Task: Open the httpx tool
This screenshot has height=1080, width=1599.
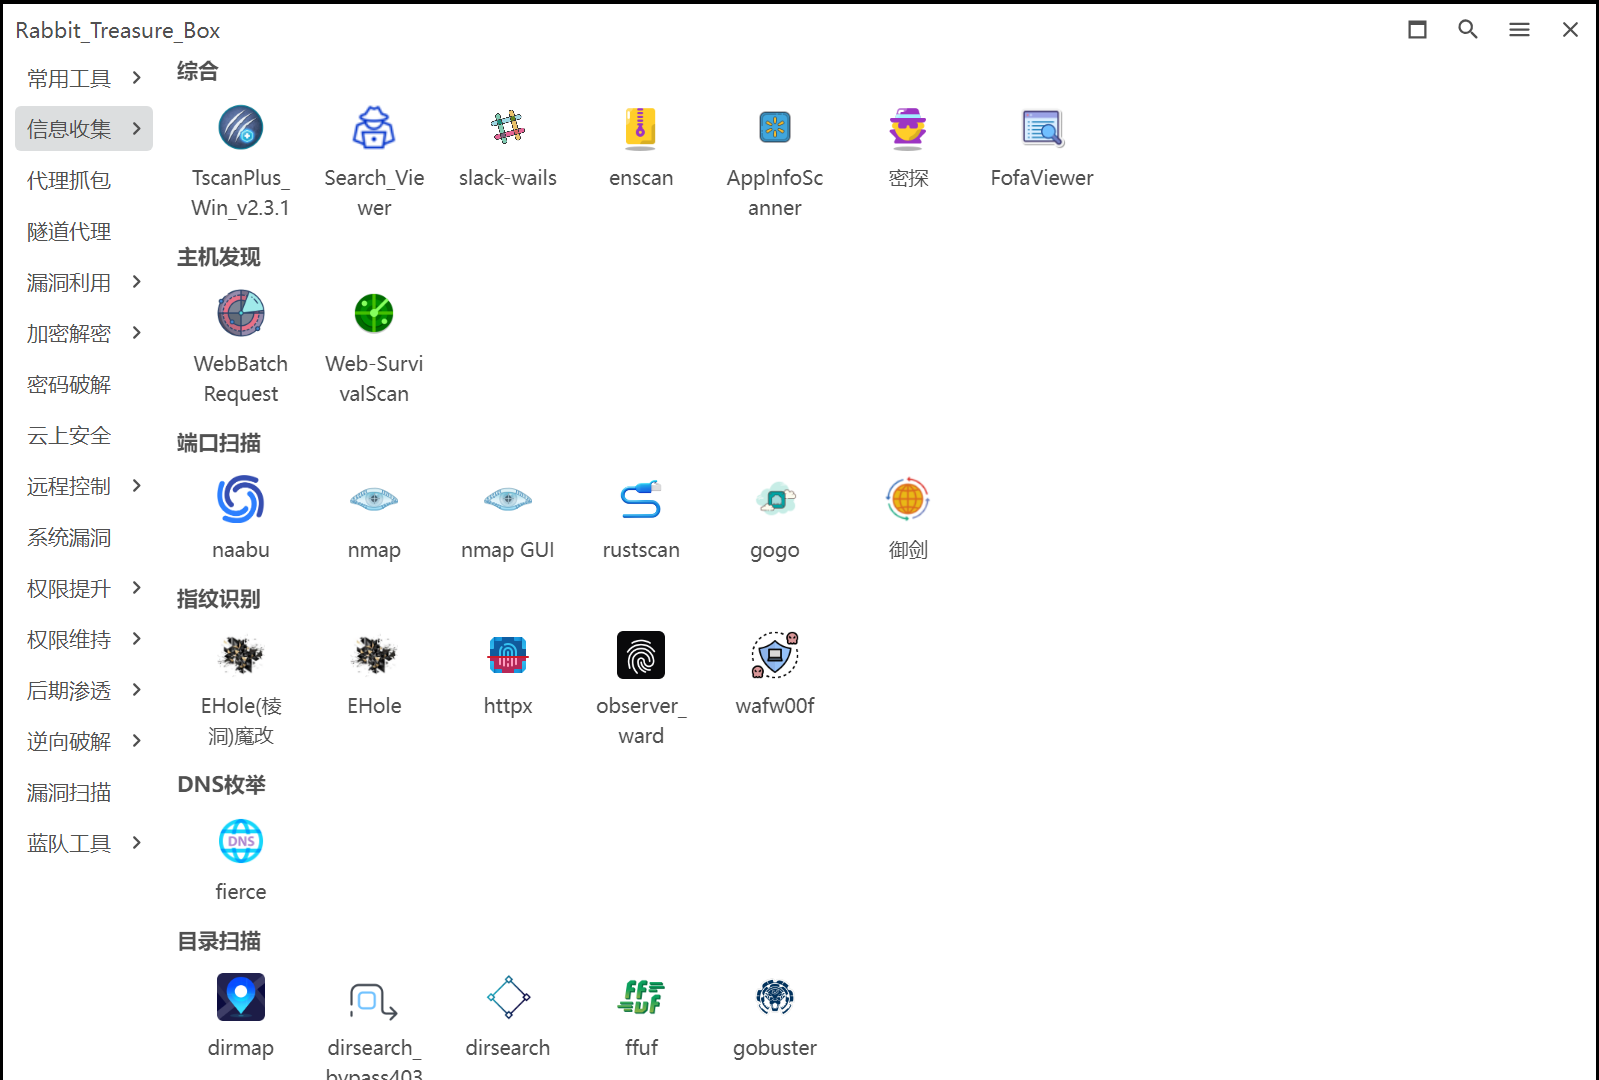Action: click(x=508, y=656)
